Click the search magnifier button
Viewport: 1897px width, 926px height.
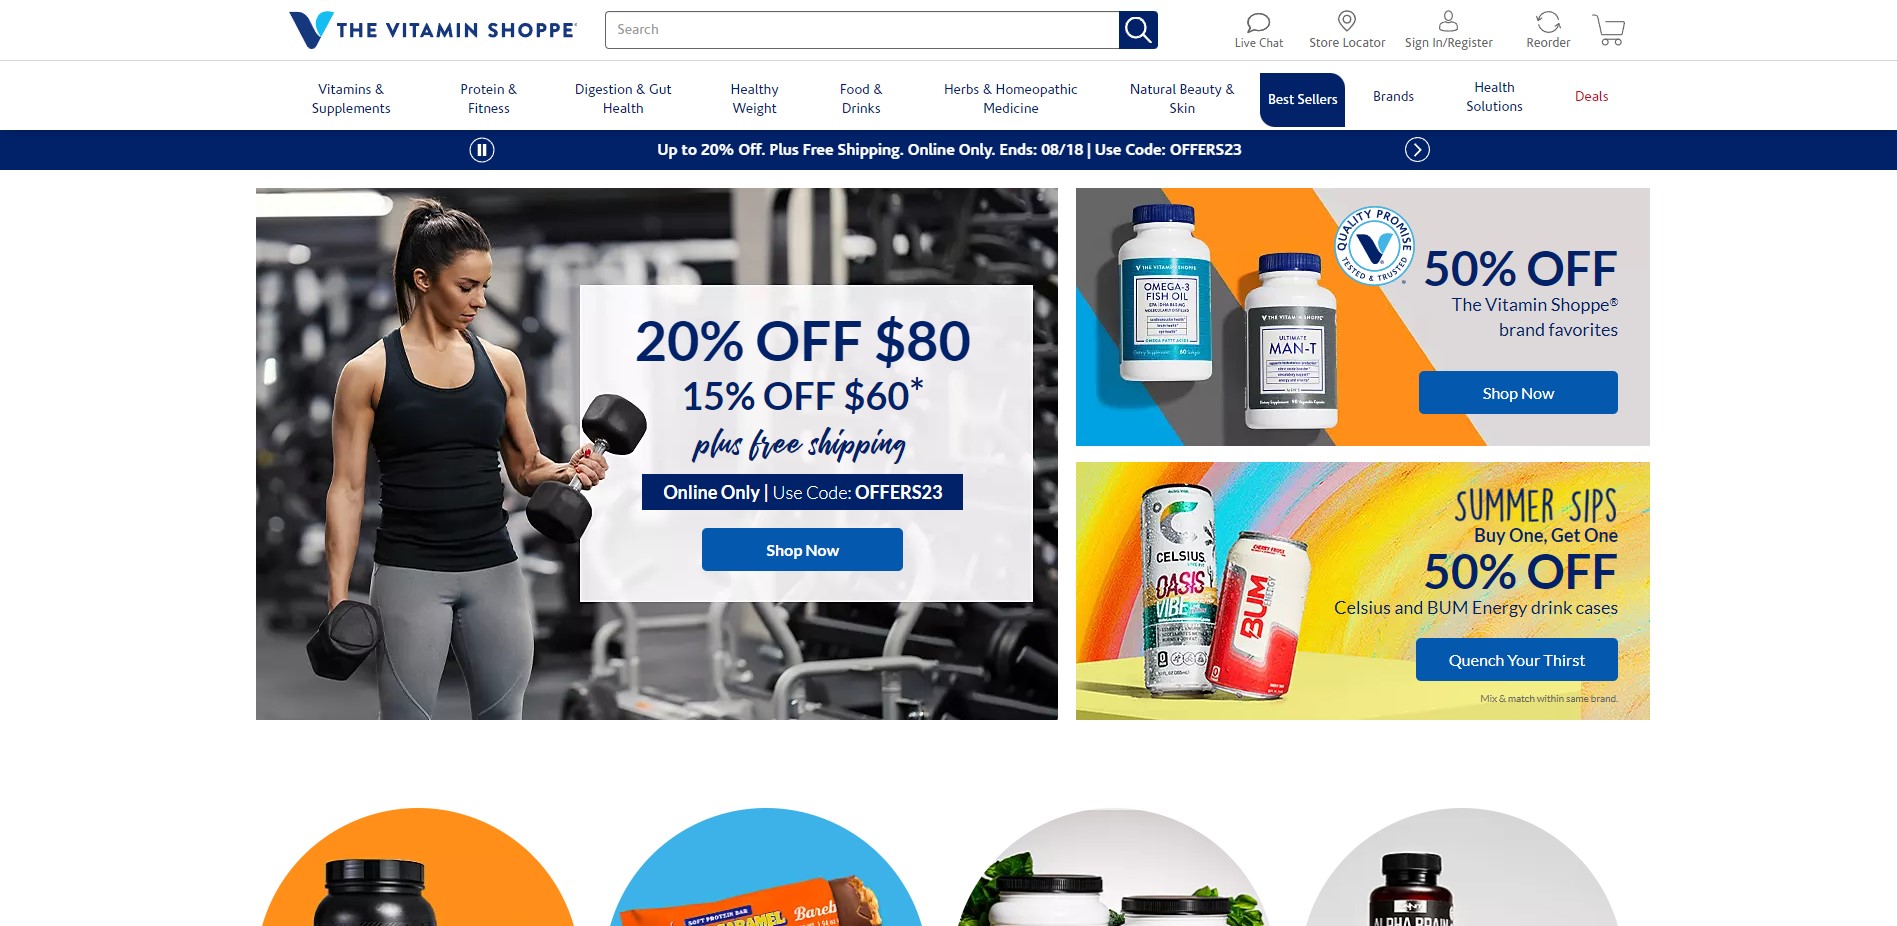(x=1138, y=30)
